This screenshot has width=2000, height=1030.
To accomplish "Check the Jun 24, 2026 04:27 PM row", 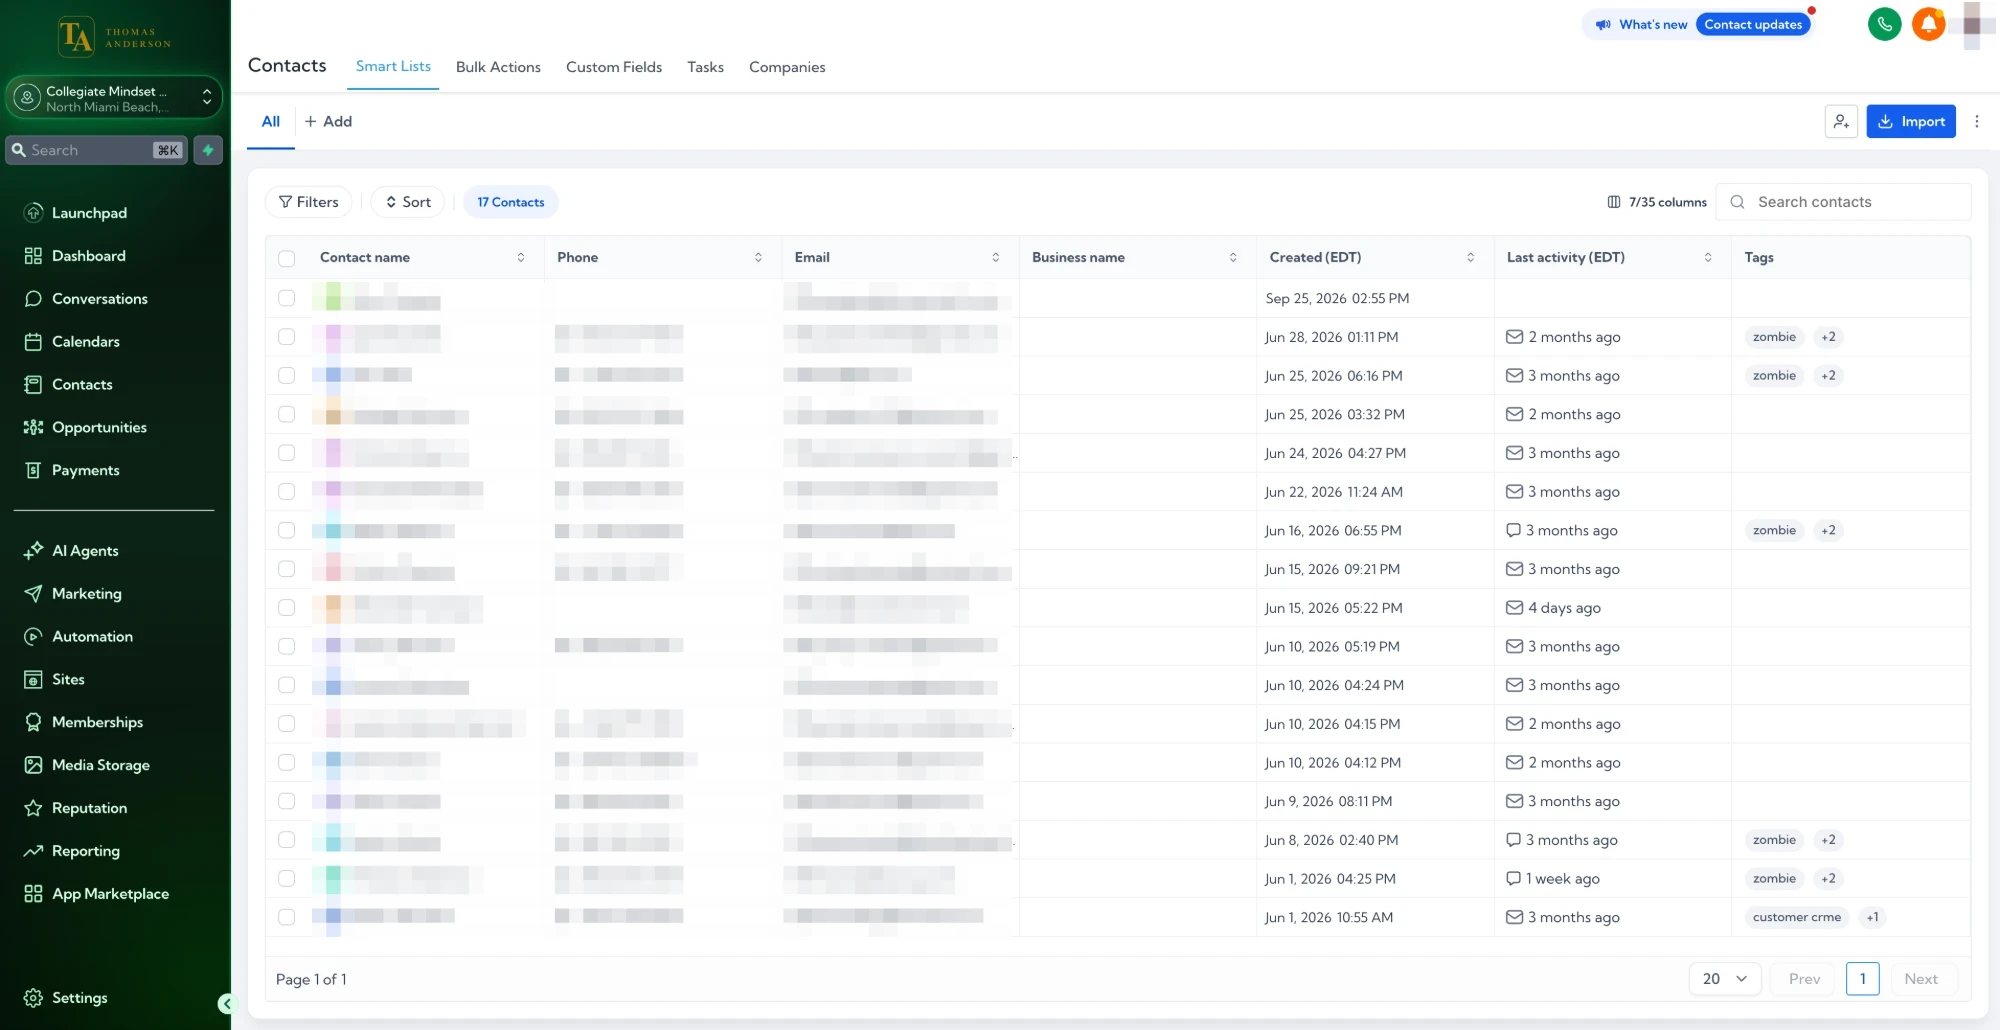I will pos(287,453).
